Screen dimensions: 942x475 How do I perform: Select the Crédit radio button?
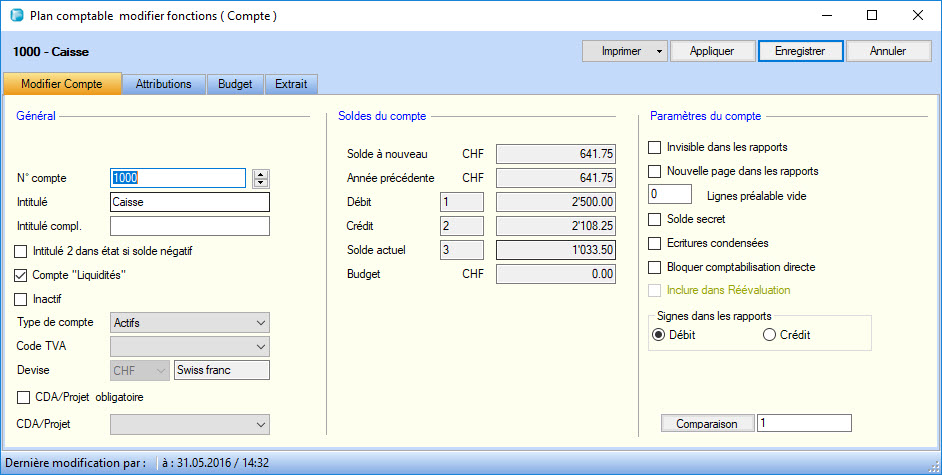tap(769, 335)
